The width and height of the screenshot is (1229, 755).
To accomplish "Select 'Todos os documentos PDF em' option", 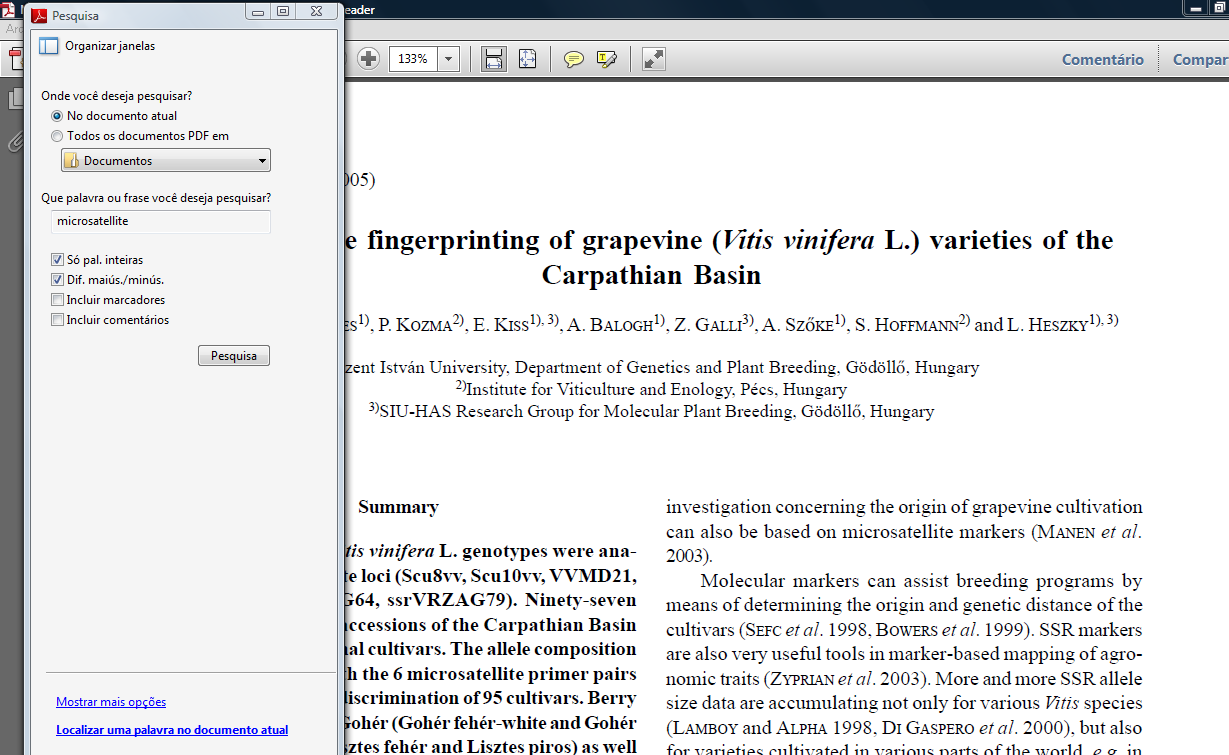I will pos(57,136).
